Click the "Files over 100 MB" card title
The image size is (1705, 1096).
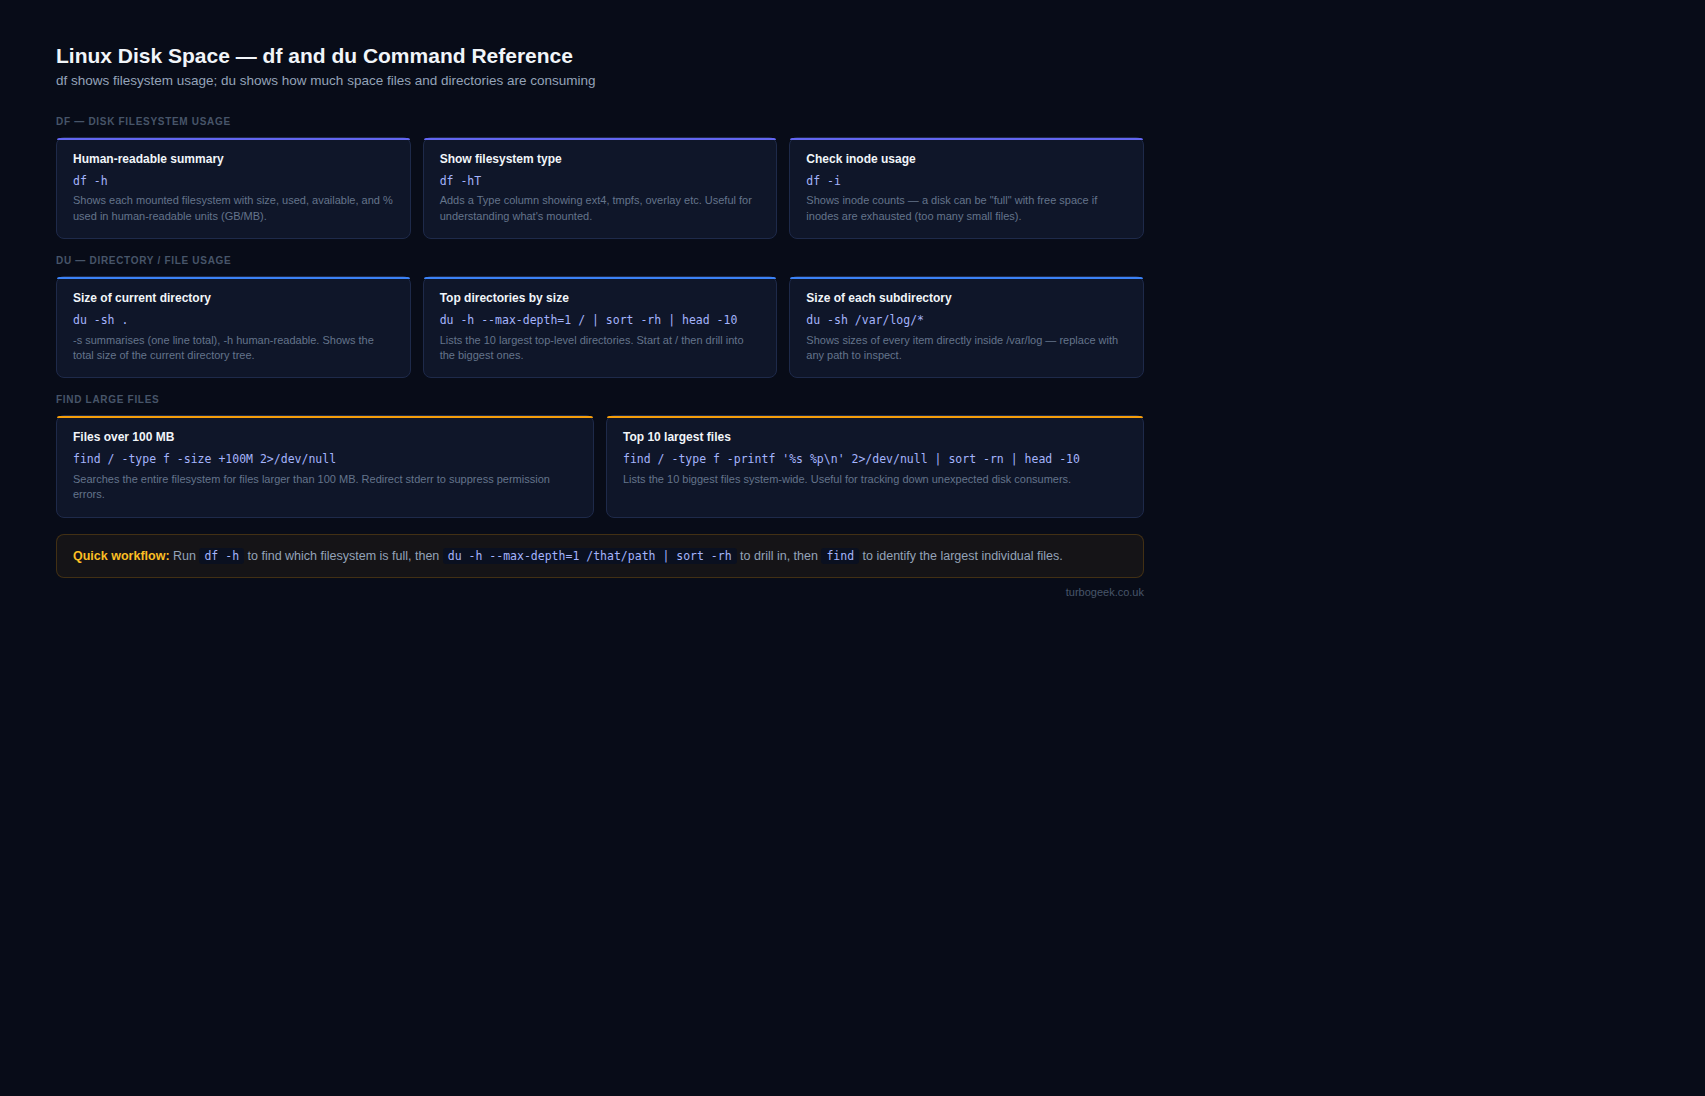[x=123, y=437]
